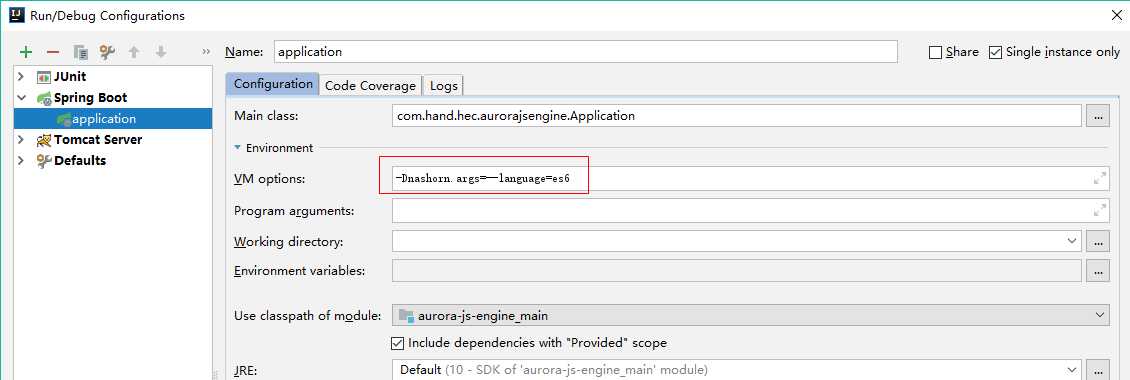Image resolution: width=1130 pixels, height=380 pixels.
Task: Click the Name input field
Action: (585, 52)
